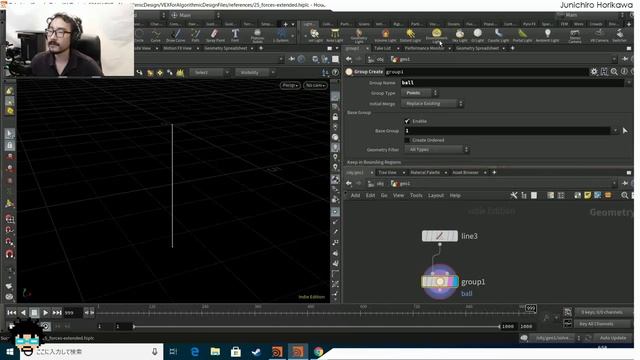Viewport: 640px width, 360px height.
Task: Click the Windows taskbar search box
Action: coord(91,351)
